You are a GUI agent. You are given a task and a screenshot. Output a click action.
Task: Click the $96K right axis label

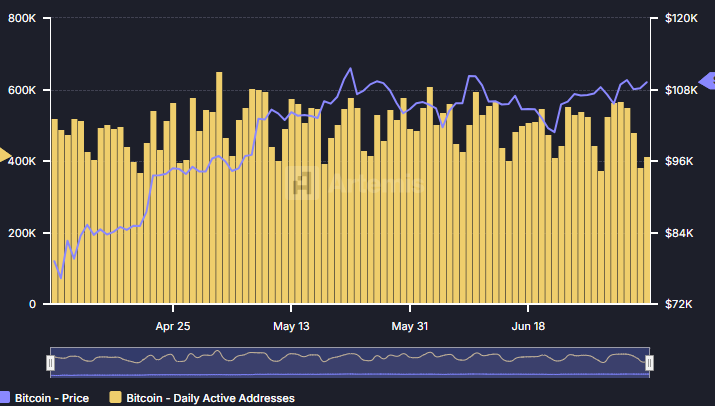pyautogui.click(x=679, y=161)
